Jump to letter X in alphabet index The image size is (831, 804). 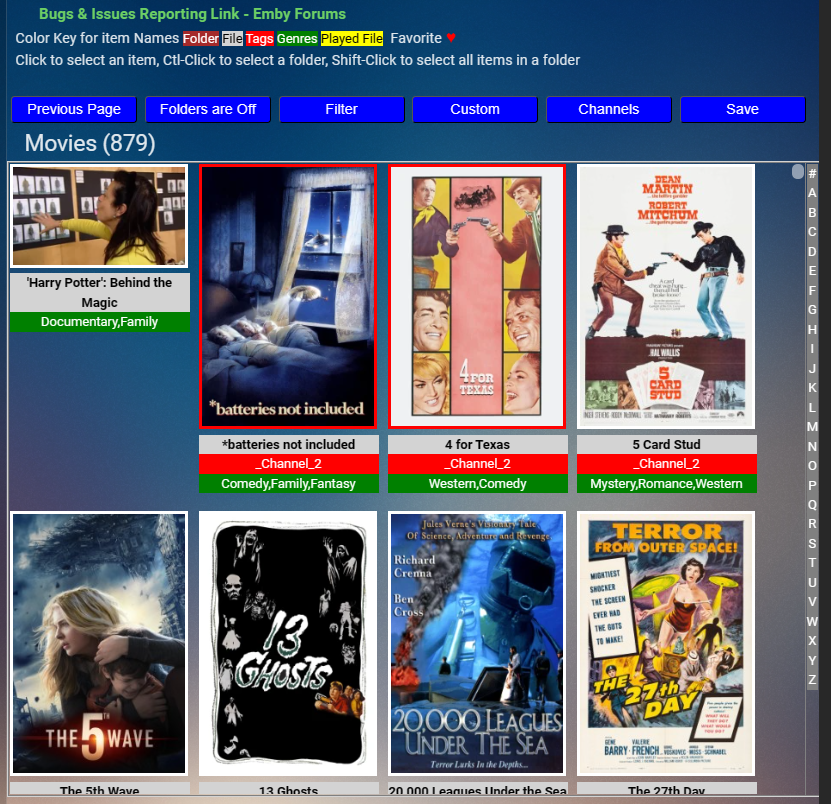point(812,641)
